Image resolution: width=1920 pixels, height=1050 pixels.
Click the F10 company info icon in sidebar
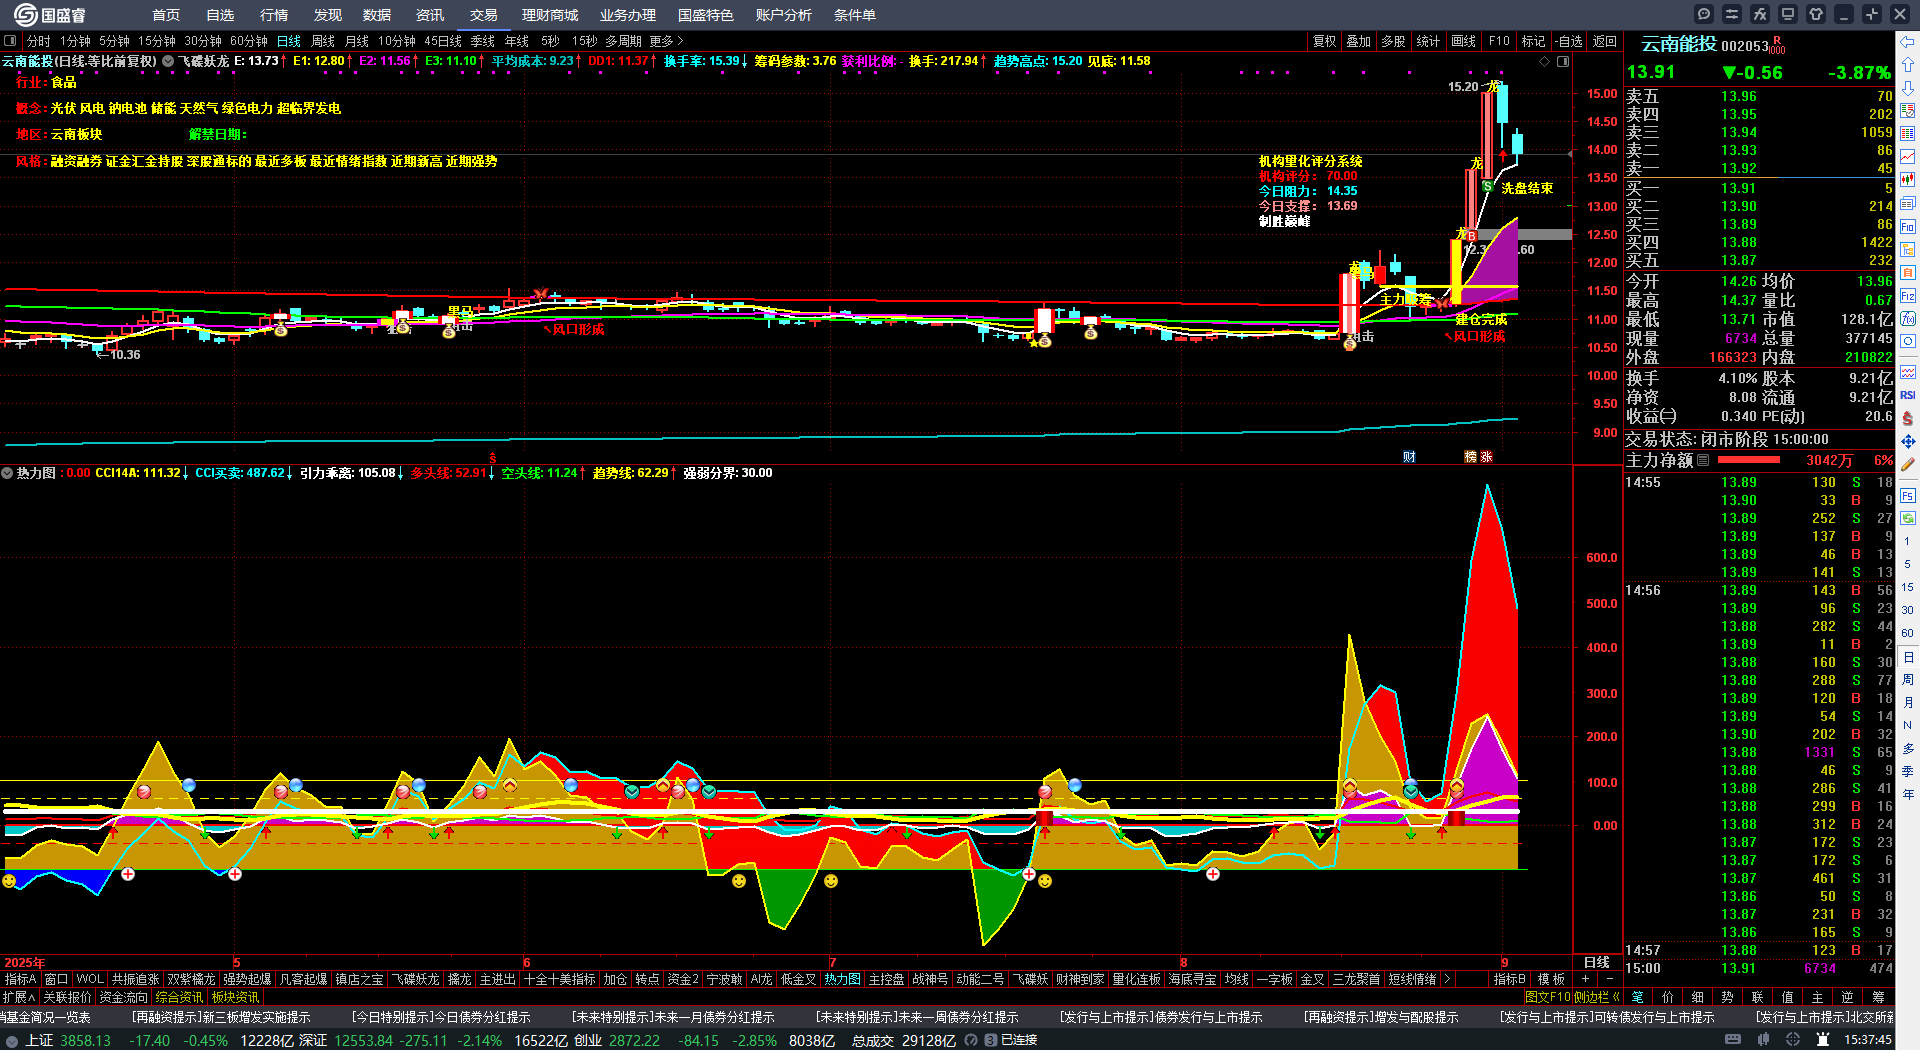pyautogui.click(x=1908, y=226)
